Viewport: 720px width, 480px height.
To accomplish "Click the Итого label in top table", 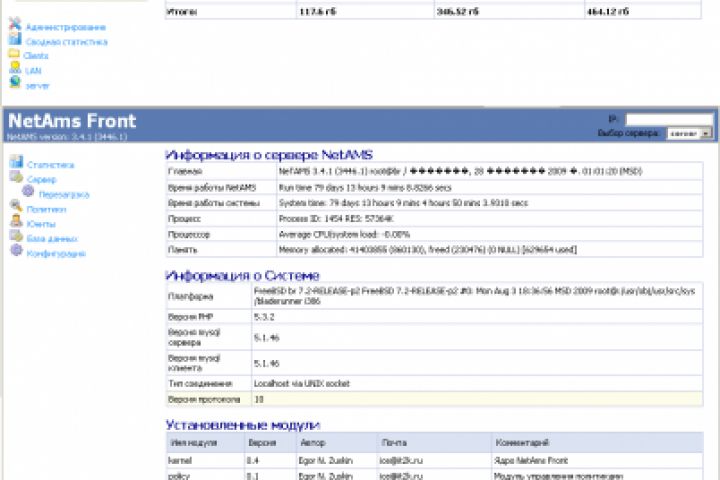I will pyautogui.click(x=182, y=12).
